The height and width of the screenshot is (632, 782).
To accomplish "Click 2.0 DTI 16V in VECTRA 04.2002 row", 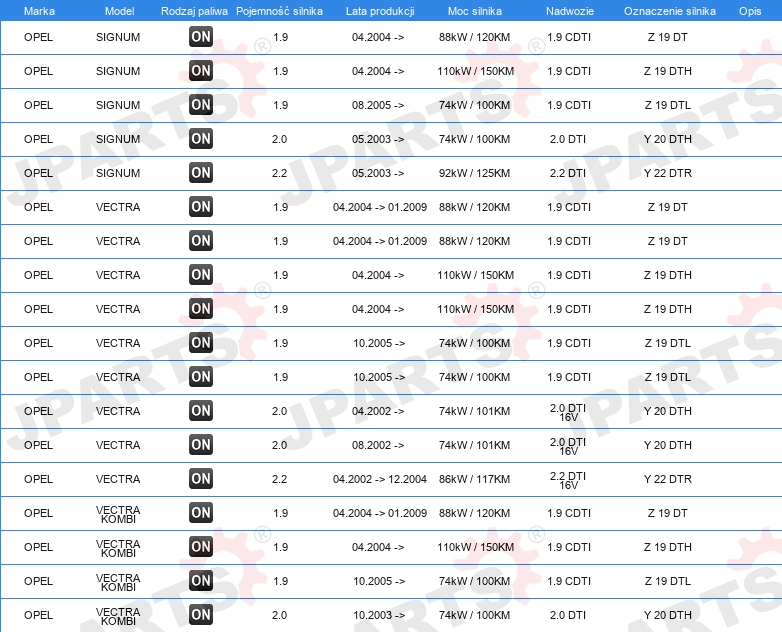I will (x=568, y=413).
